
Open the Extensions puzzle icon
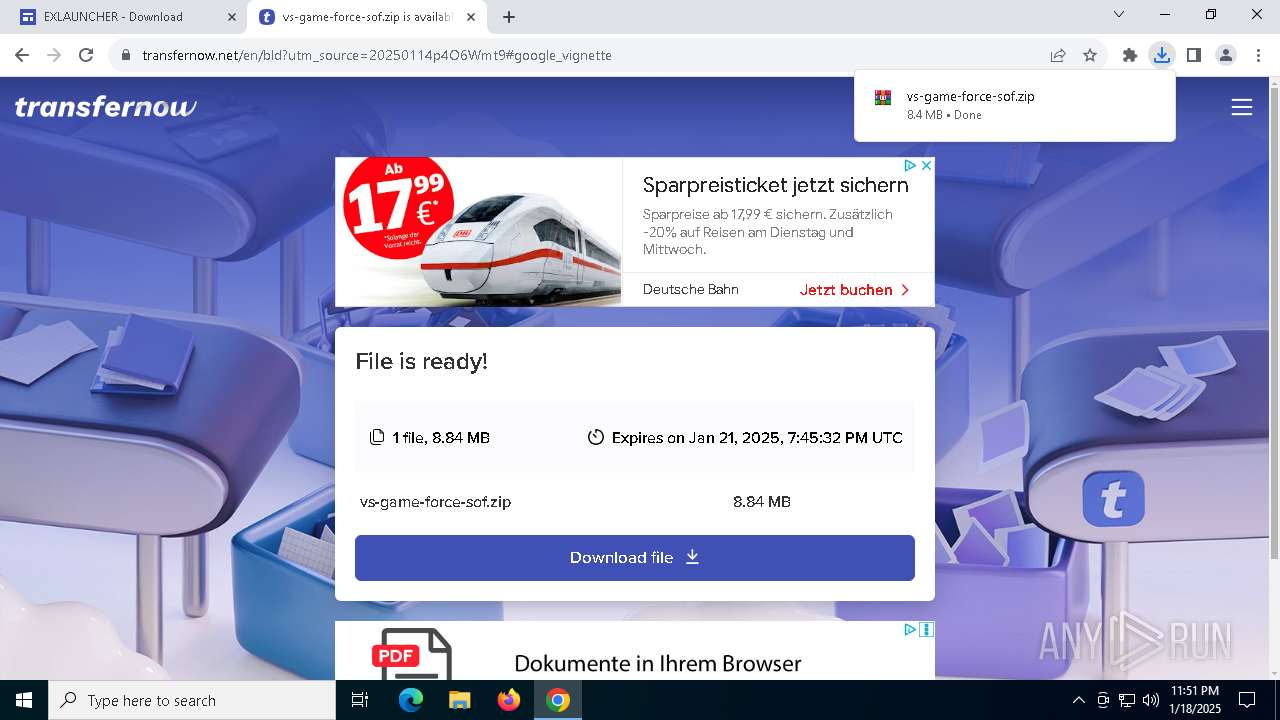(1130, 55)
